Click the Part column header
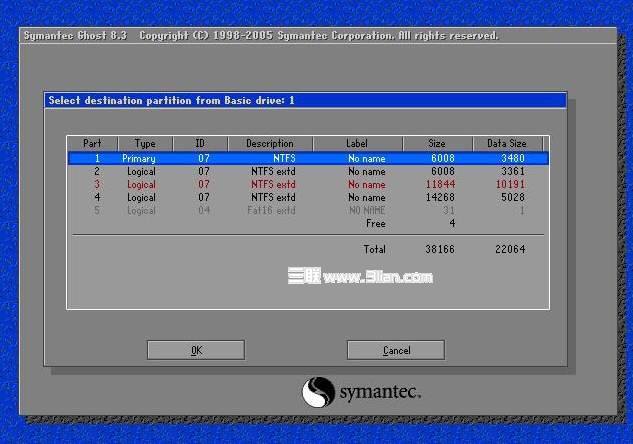This screenshot has height=444, width=633. coord(92,143)
